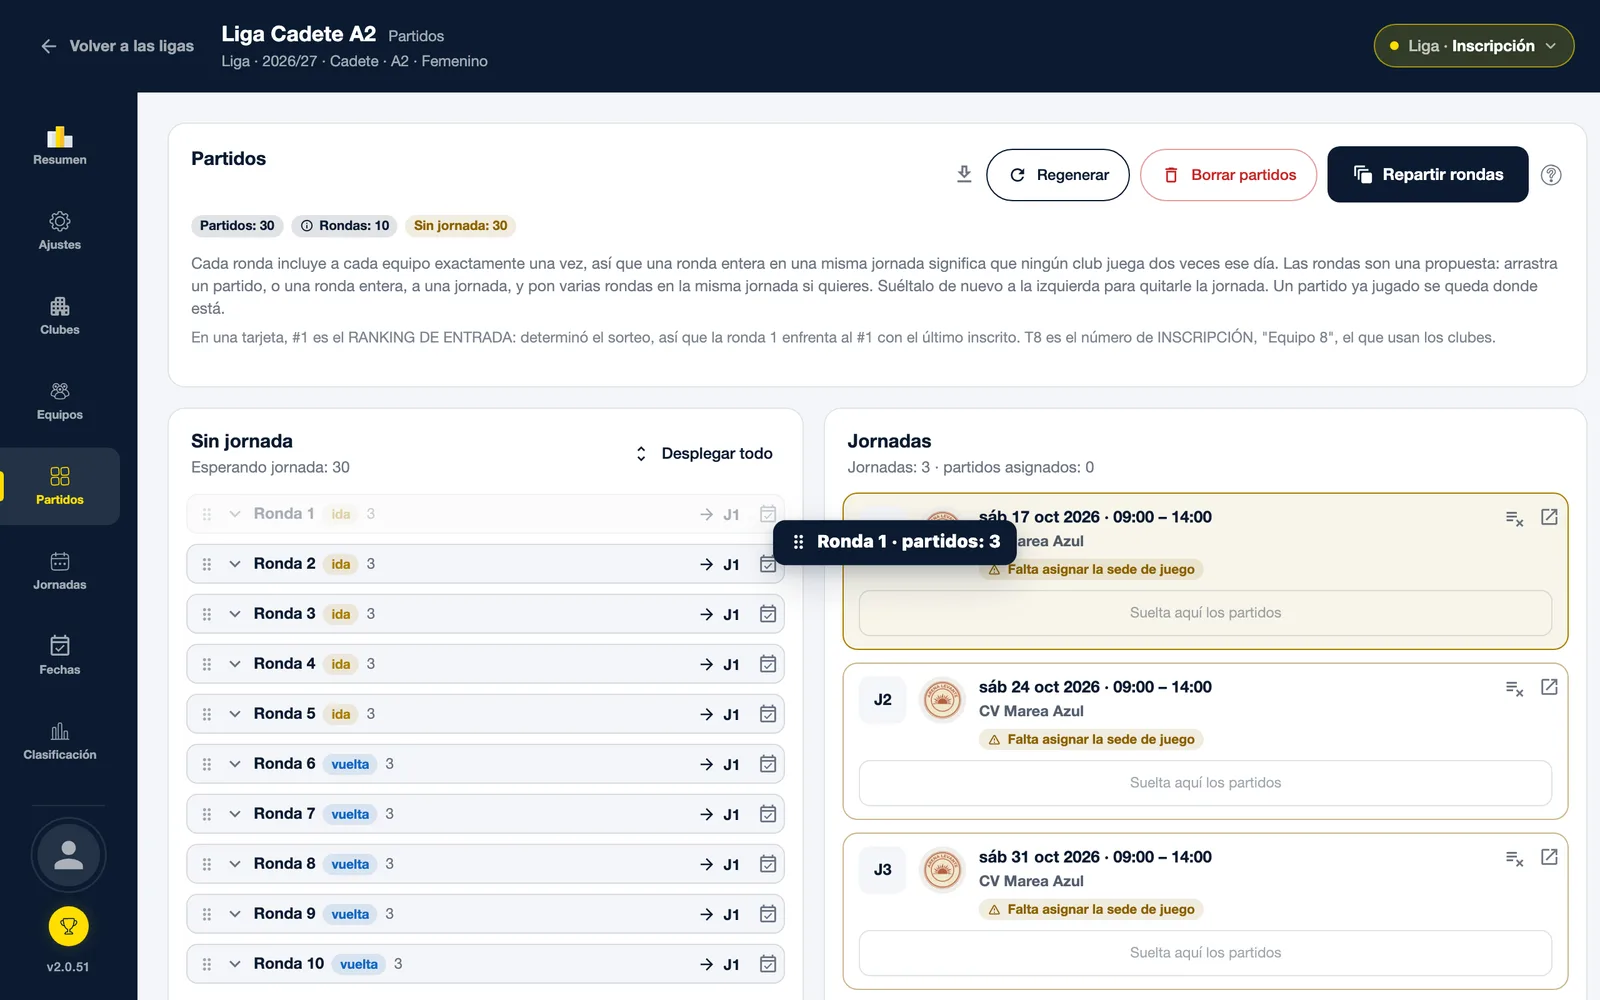Click Desplegar todo to expand all rounds
Screen dimensions: 1600x1000
(704, 453)
